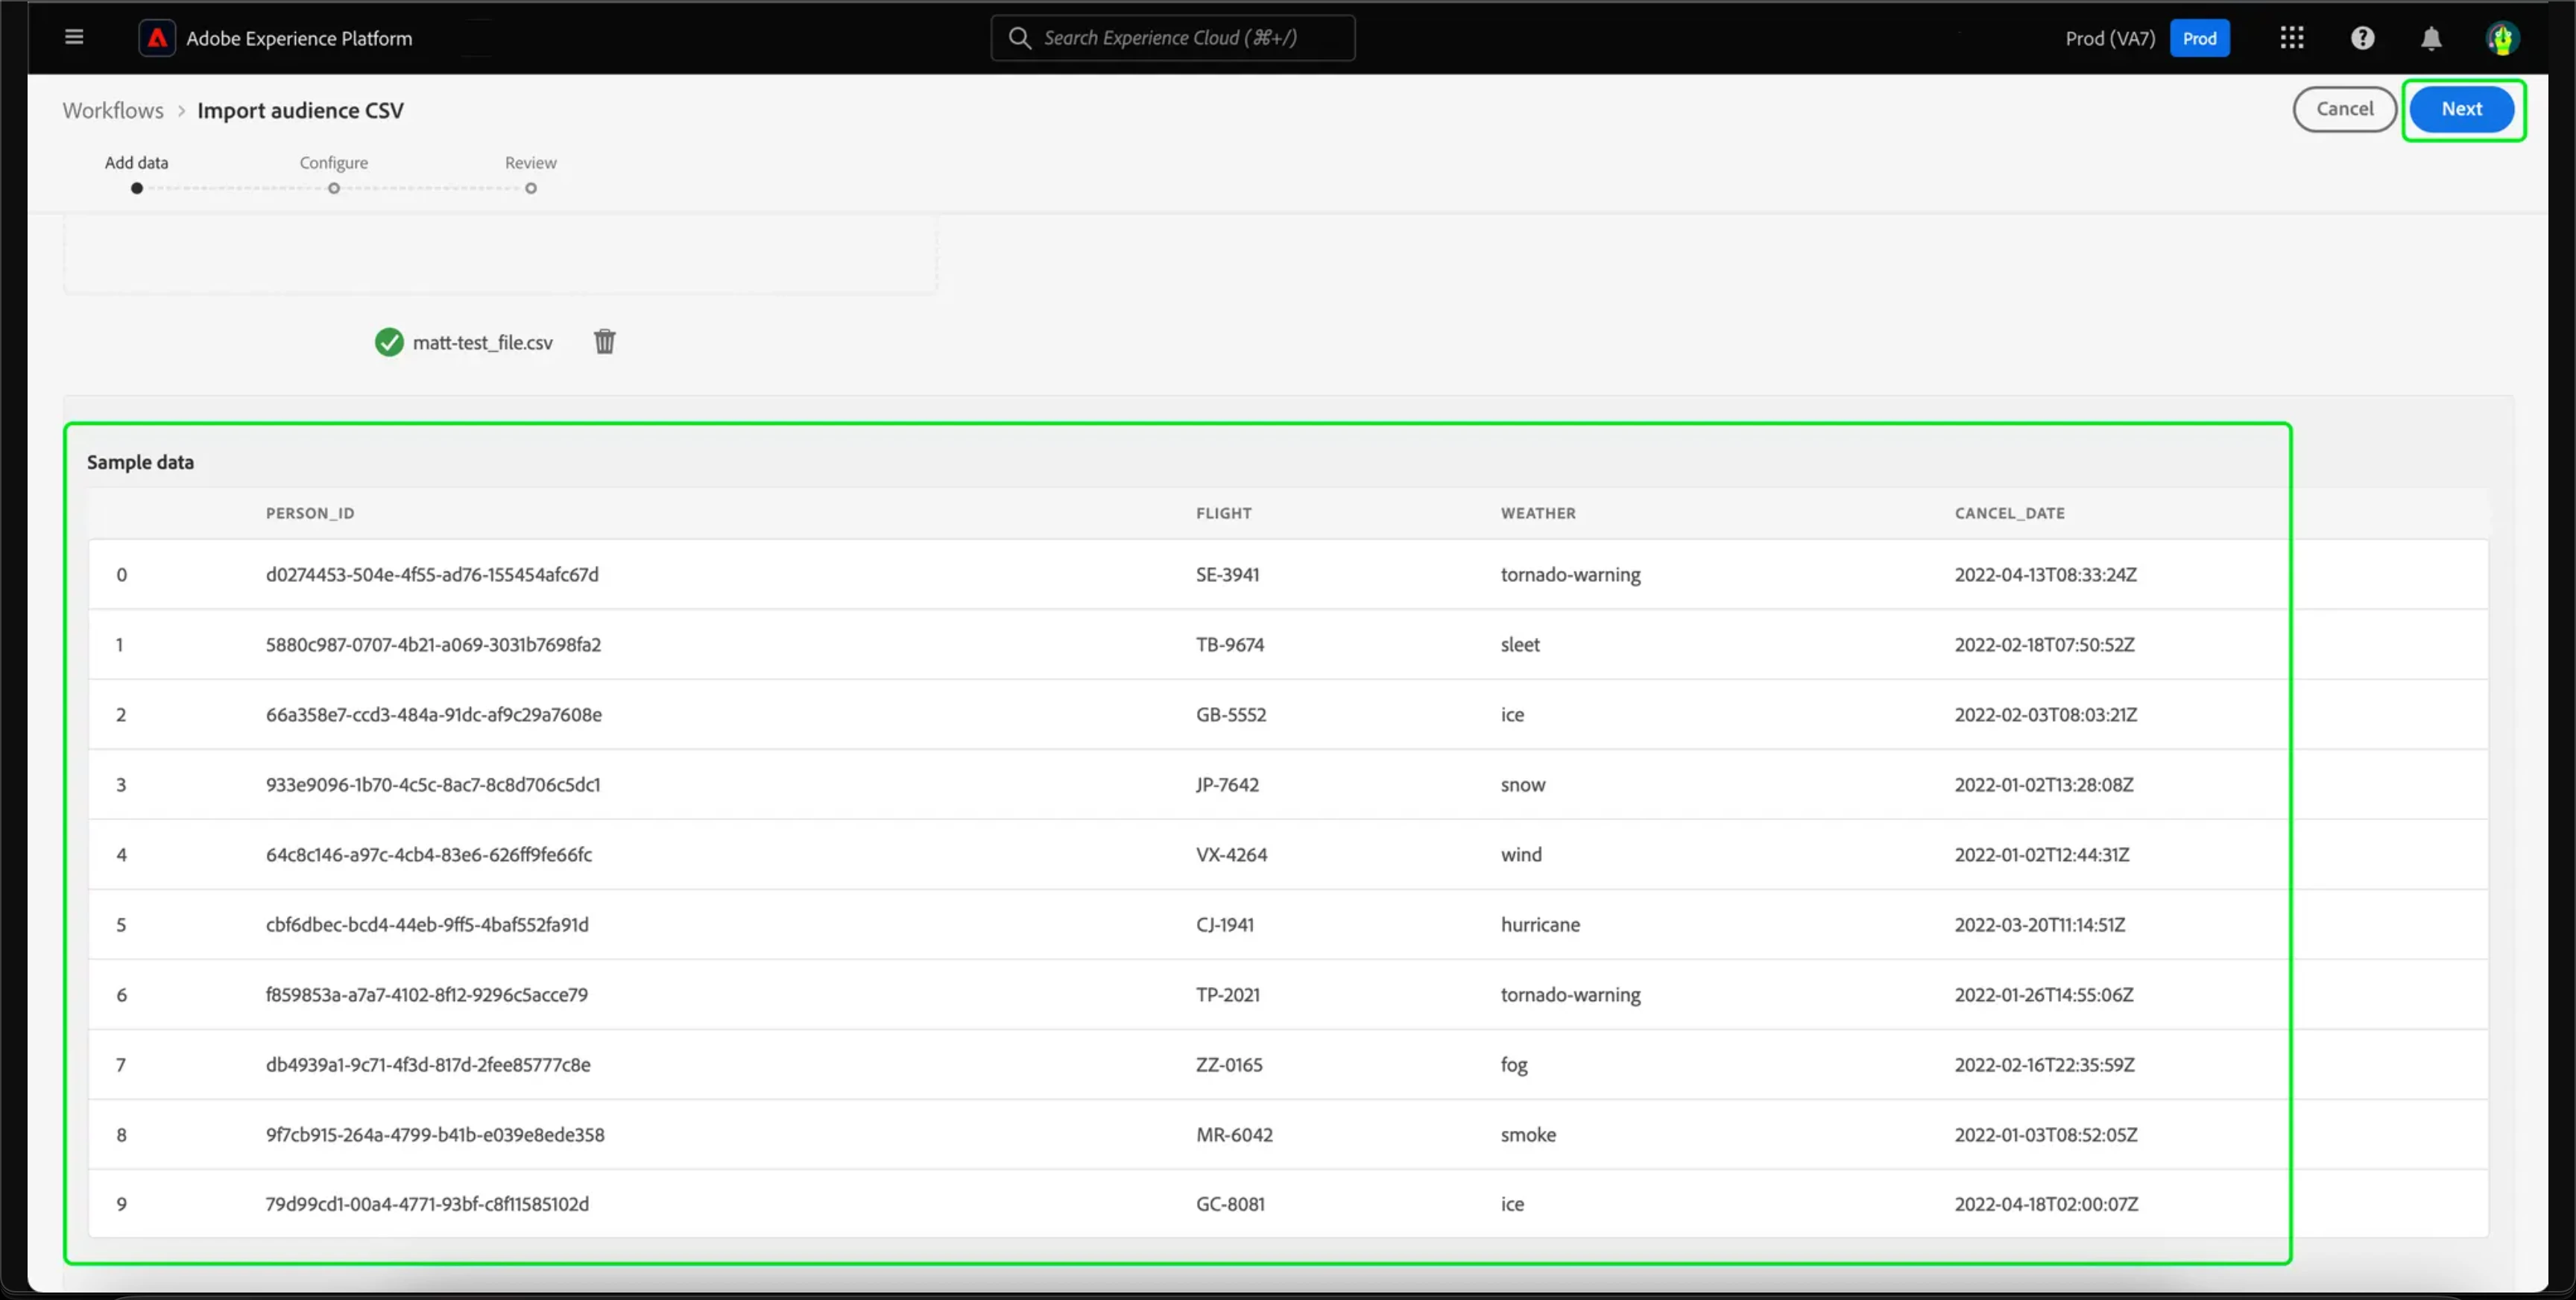Click the Adobe logo icon
The height and width of the screenshot is (1300, 2576).
tap(157, 38)
